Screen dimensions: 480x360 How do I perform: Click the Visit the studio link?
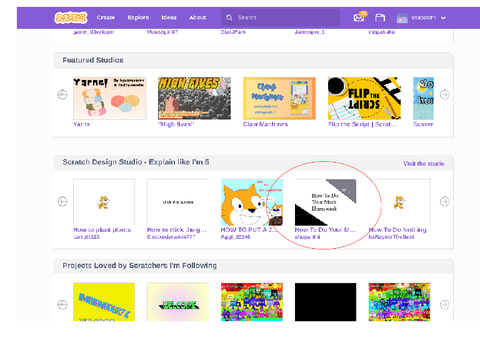(424, 163)
